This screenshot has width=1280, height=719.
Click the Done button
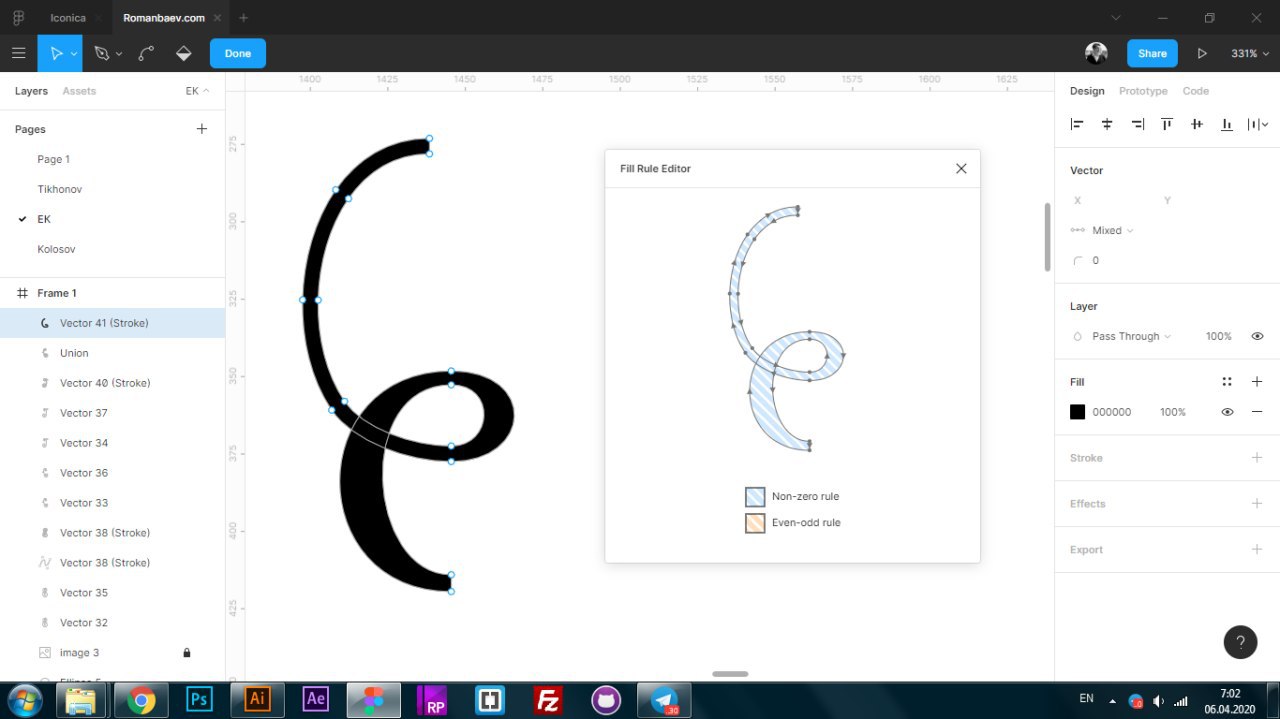(x=238, y=53)
